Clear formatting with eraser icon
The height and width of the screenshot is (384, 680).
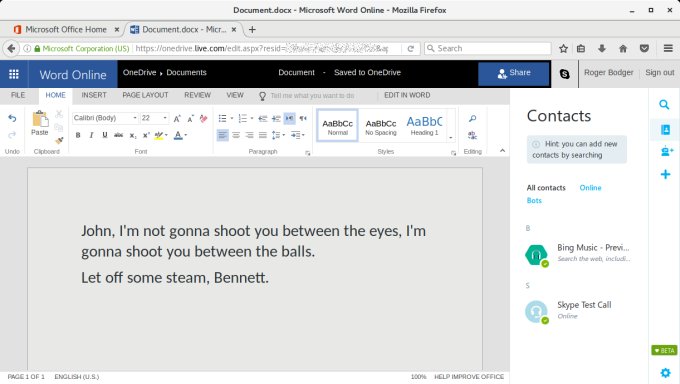[203, 118]
